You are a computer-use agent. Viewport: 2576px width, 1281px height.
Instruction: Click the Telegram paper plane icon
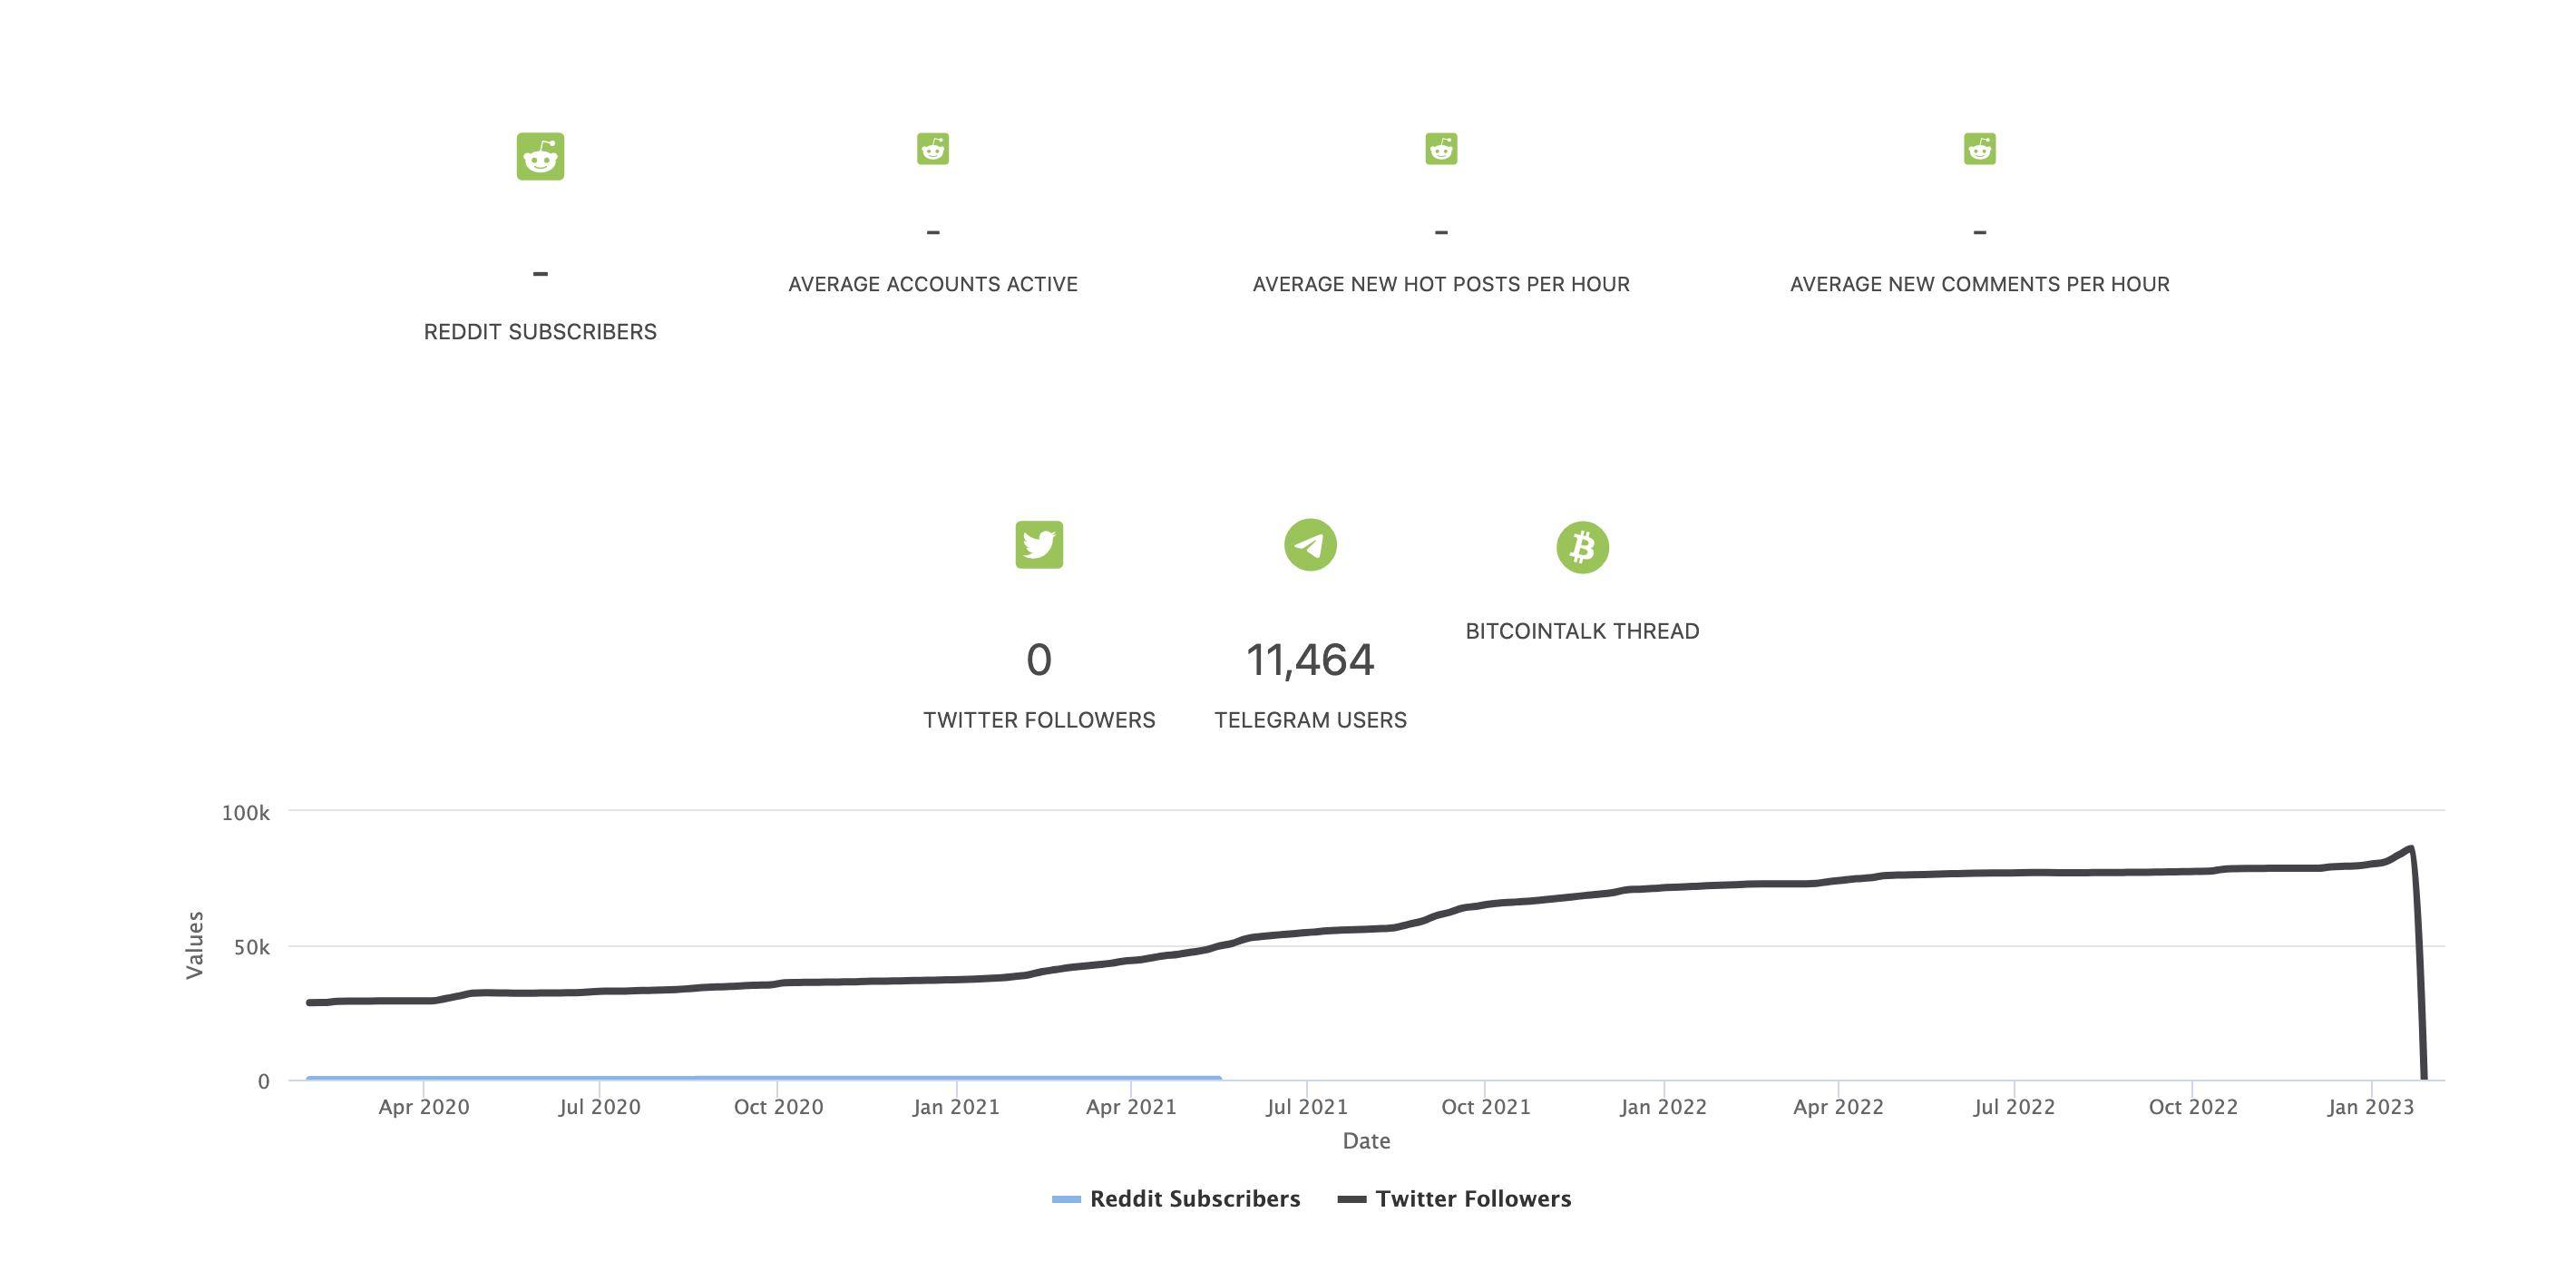pos(1310,545)
